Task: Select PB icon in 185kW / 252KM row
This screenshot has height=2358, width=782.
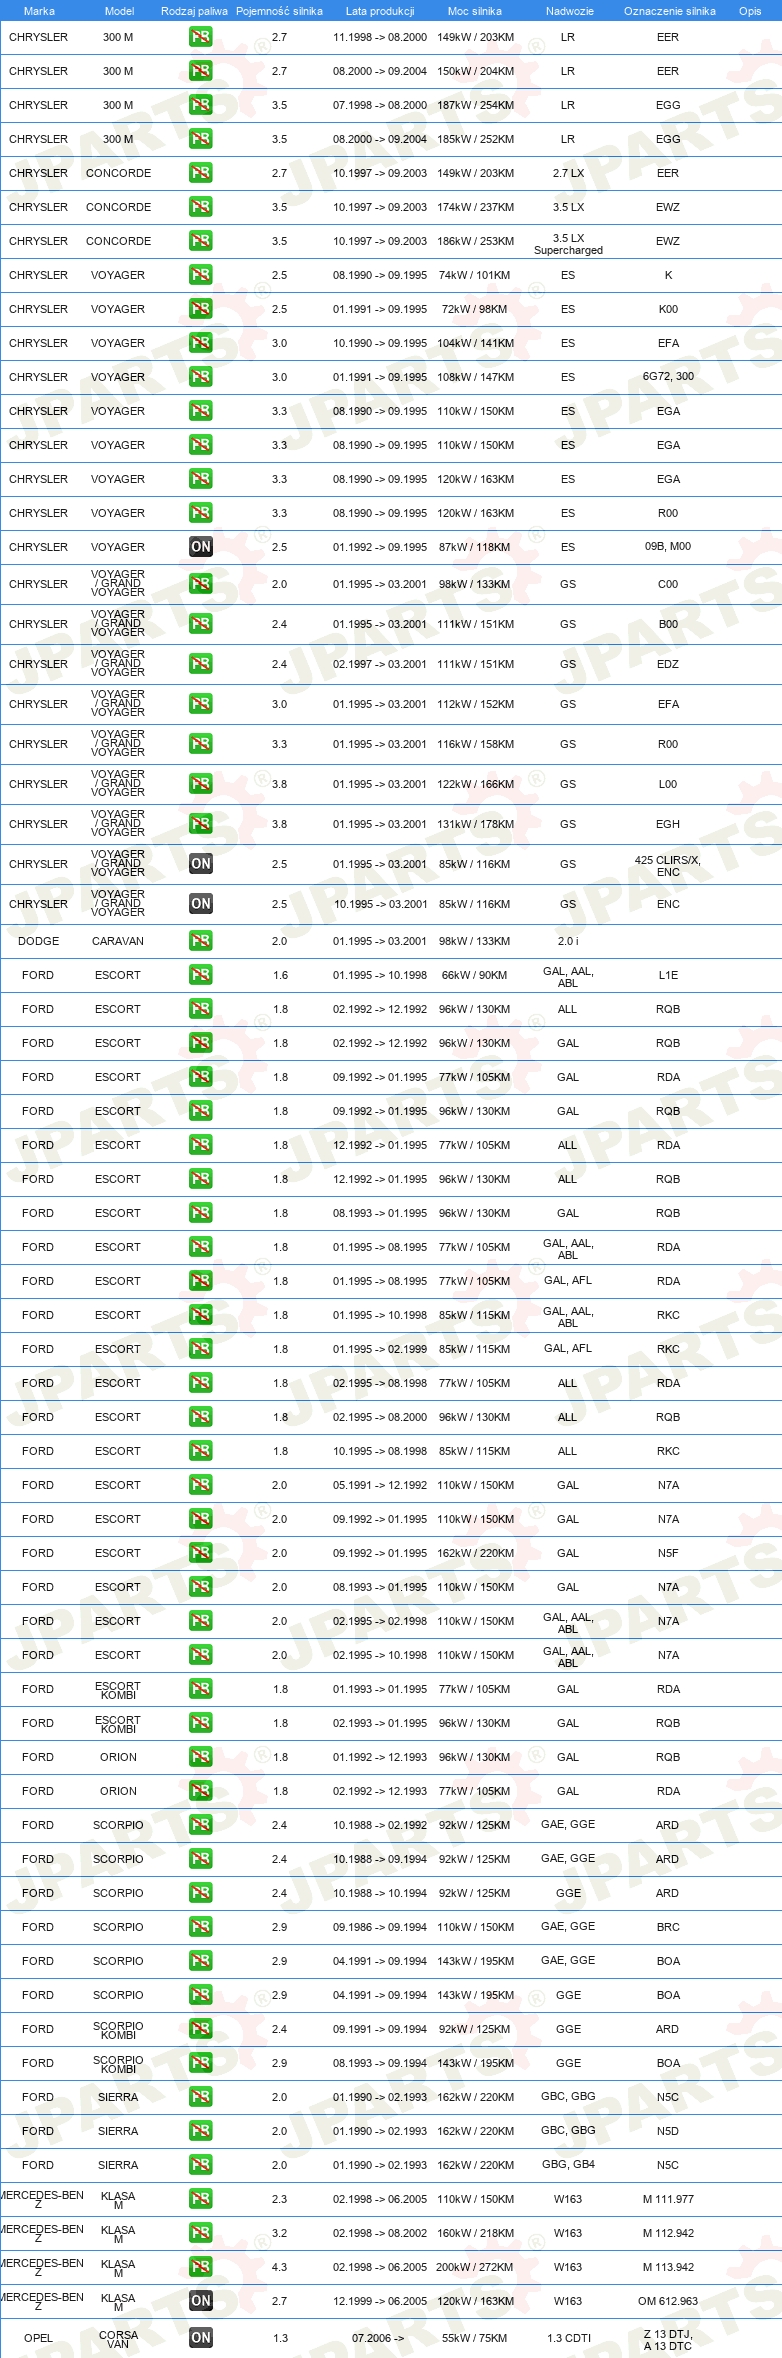Action: click(x=201, y=139)
